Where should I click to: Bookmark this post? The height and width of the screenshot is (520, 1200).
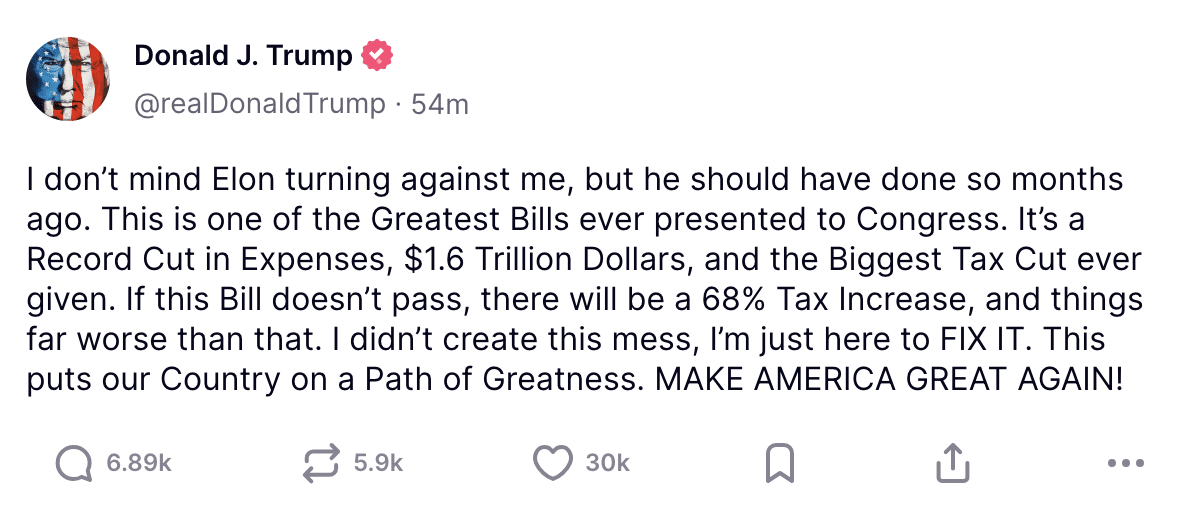779,462
